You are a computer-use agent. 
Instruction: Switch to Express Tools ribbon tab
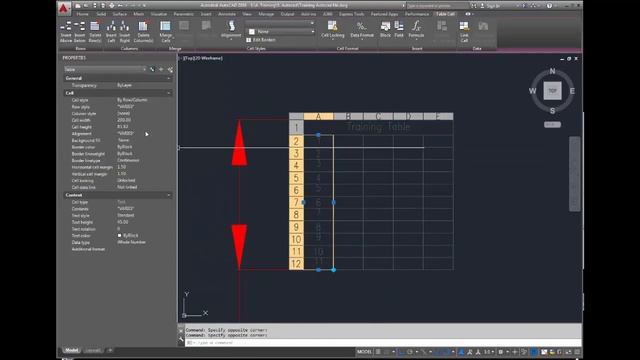(x=351, y=14)
